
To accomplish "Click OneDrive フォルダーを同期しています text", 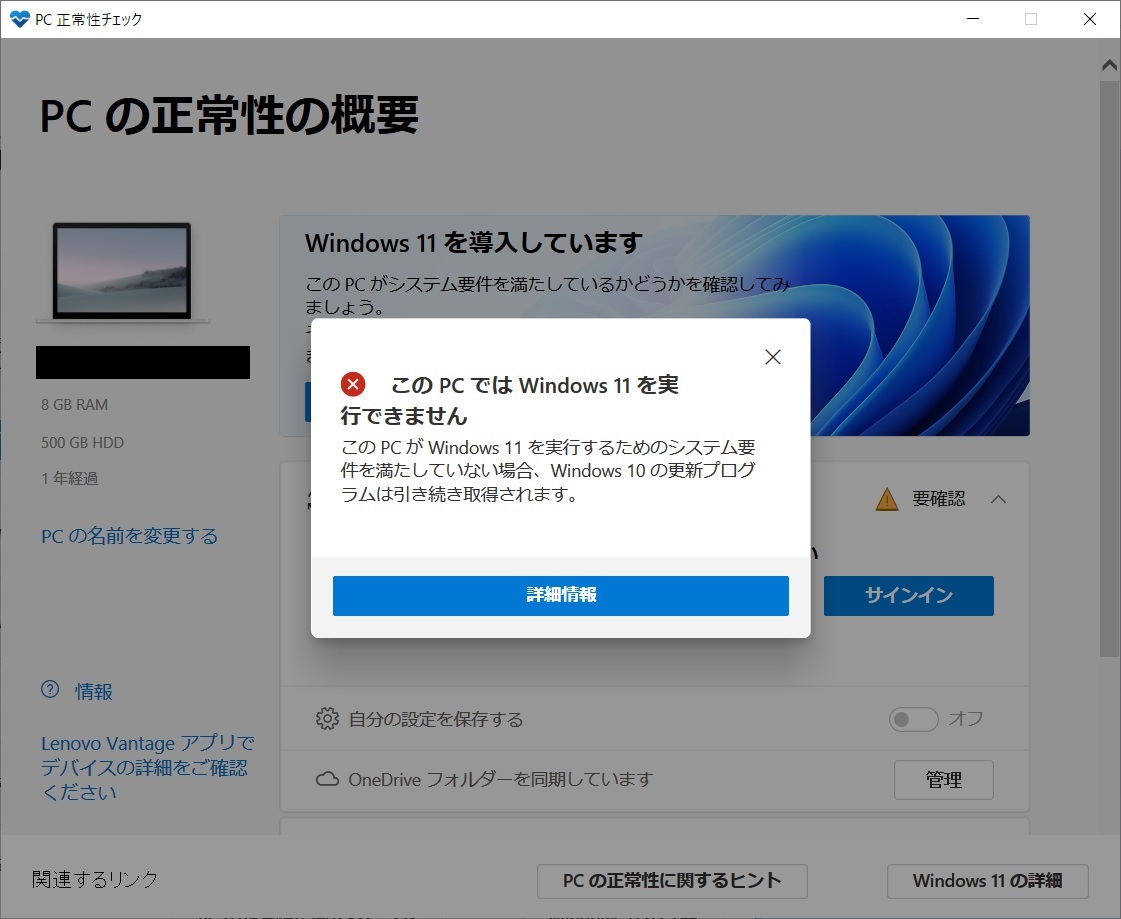I will coord(500,779).
